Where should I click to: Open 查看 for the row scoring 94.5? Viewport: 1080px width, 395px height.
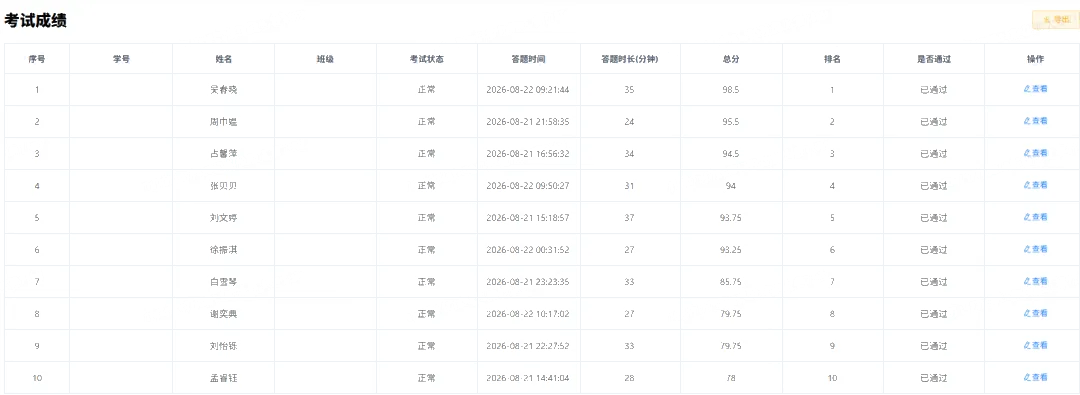coord(1035,153)
